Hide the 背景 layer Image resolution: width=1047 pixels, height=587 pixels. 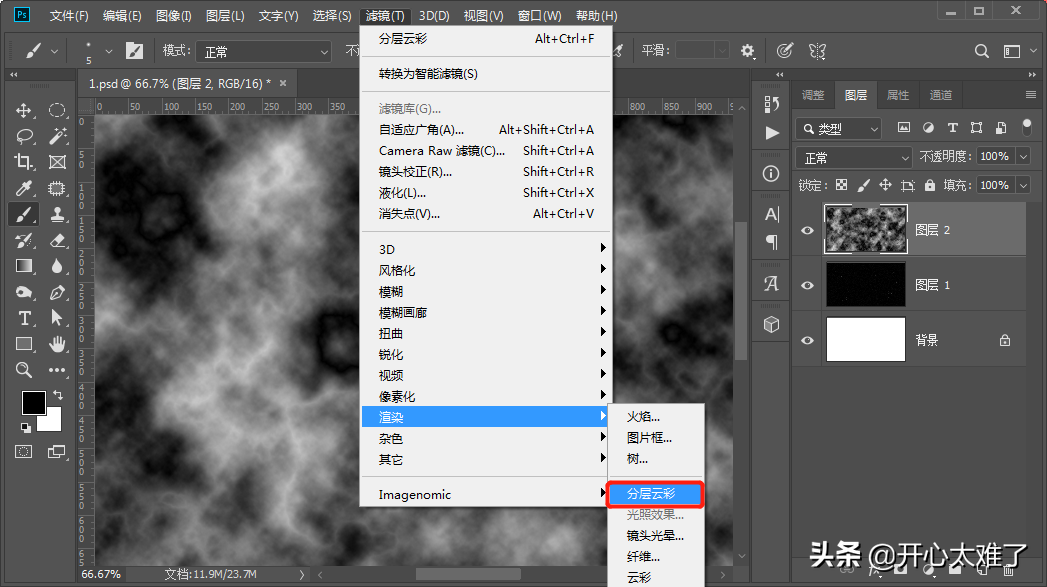point(807,341)
